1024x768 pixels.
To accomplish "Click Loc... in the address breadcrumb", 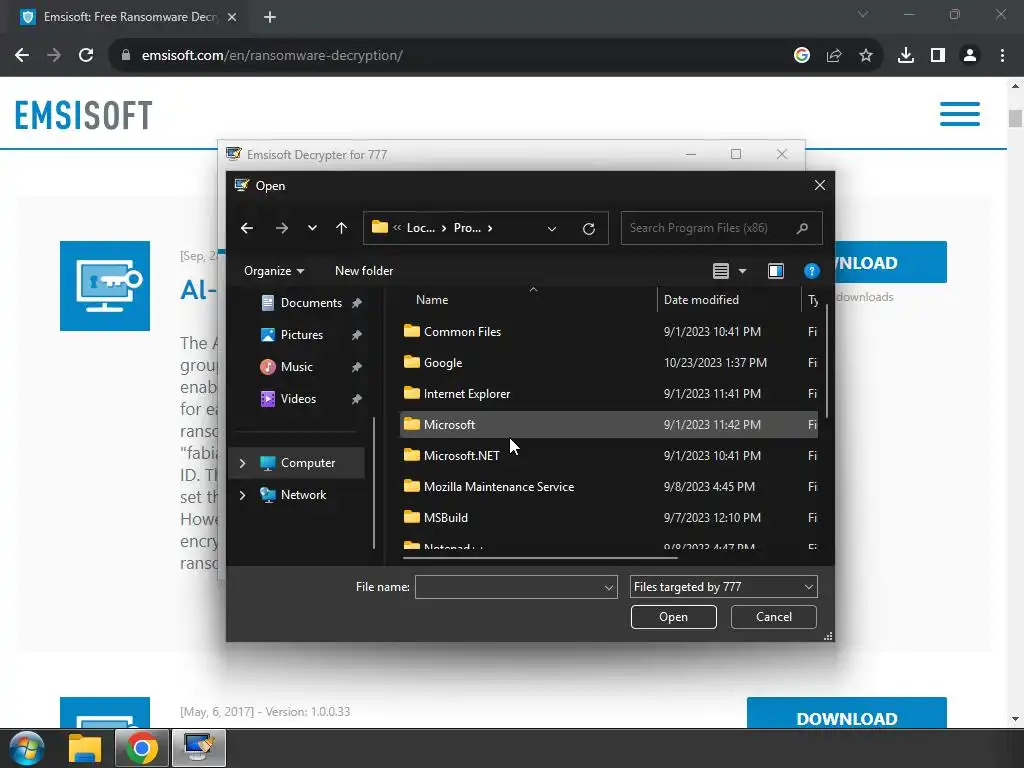I will pos(421,228).
